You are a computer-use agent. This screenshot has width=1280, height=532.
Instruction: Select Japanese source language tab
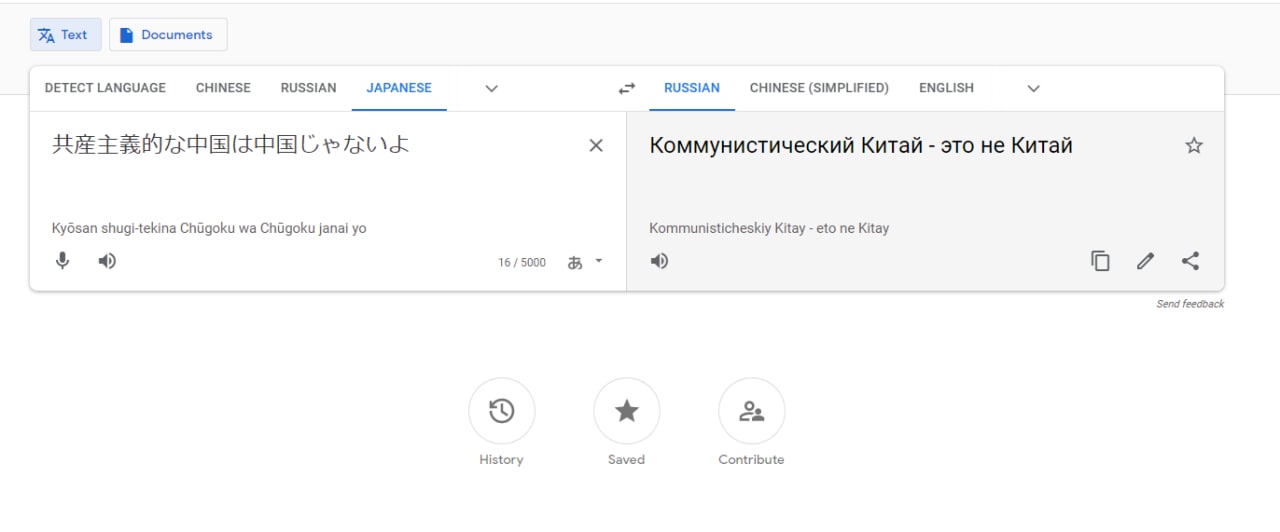tap(399, 88)
